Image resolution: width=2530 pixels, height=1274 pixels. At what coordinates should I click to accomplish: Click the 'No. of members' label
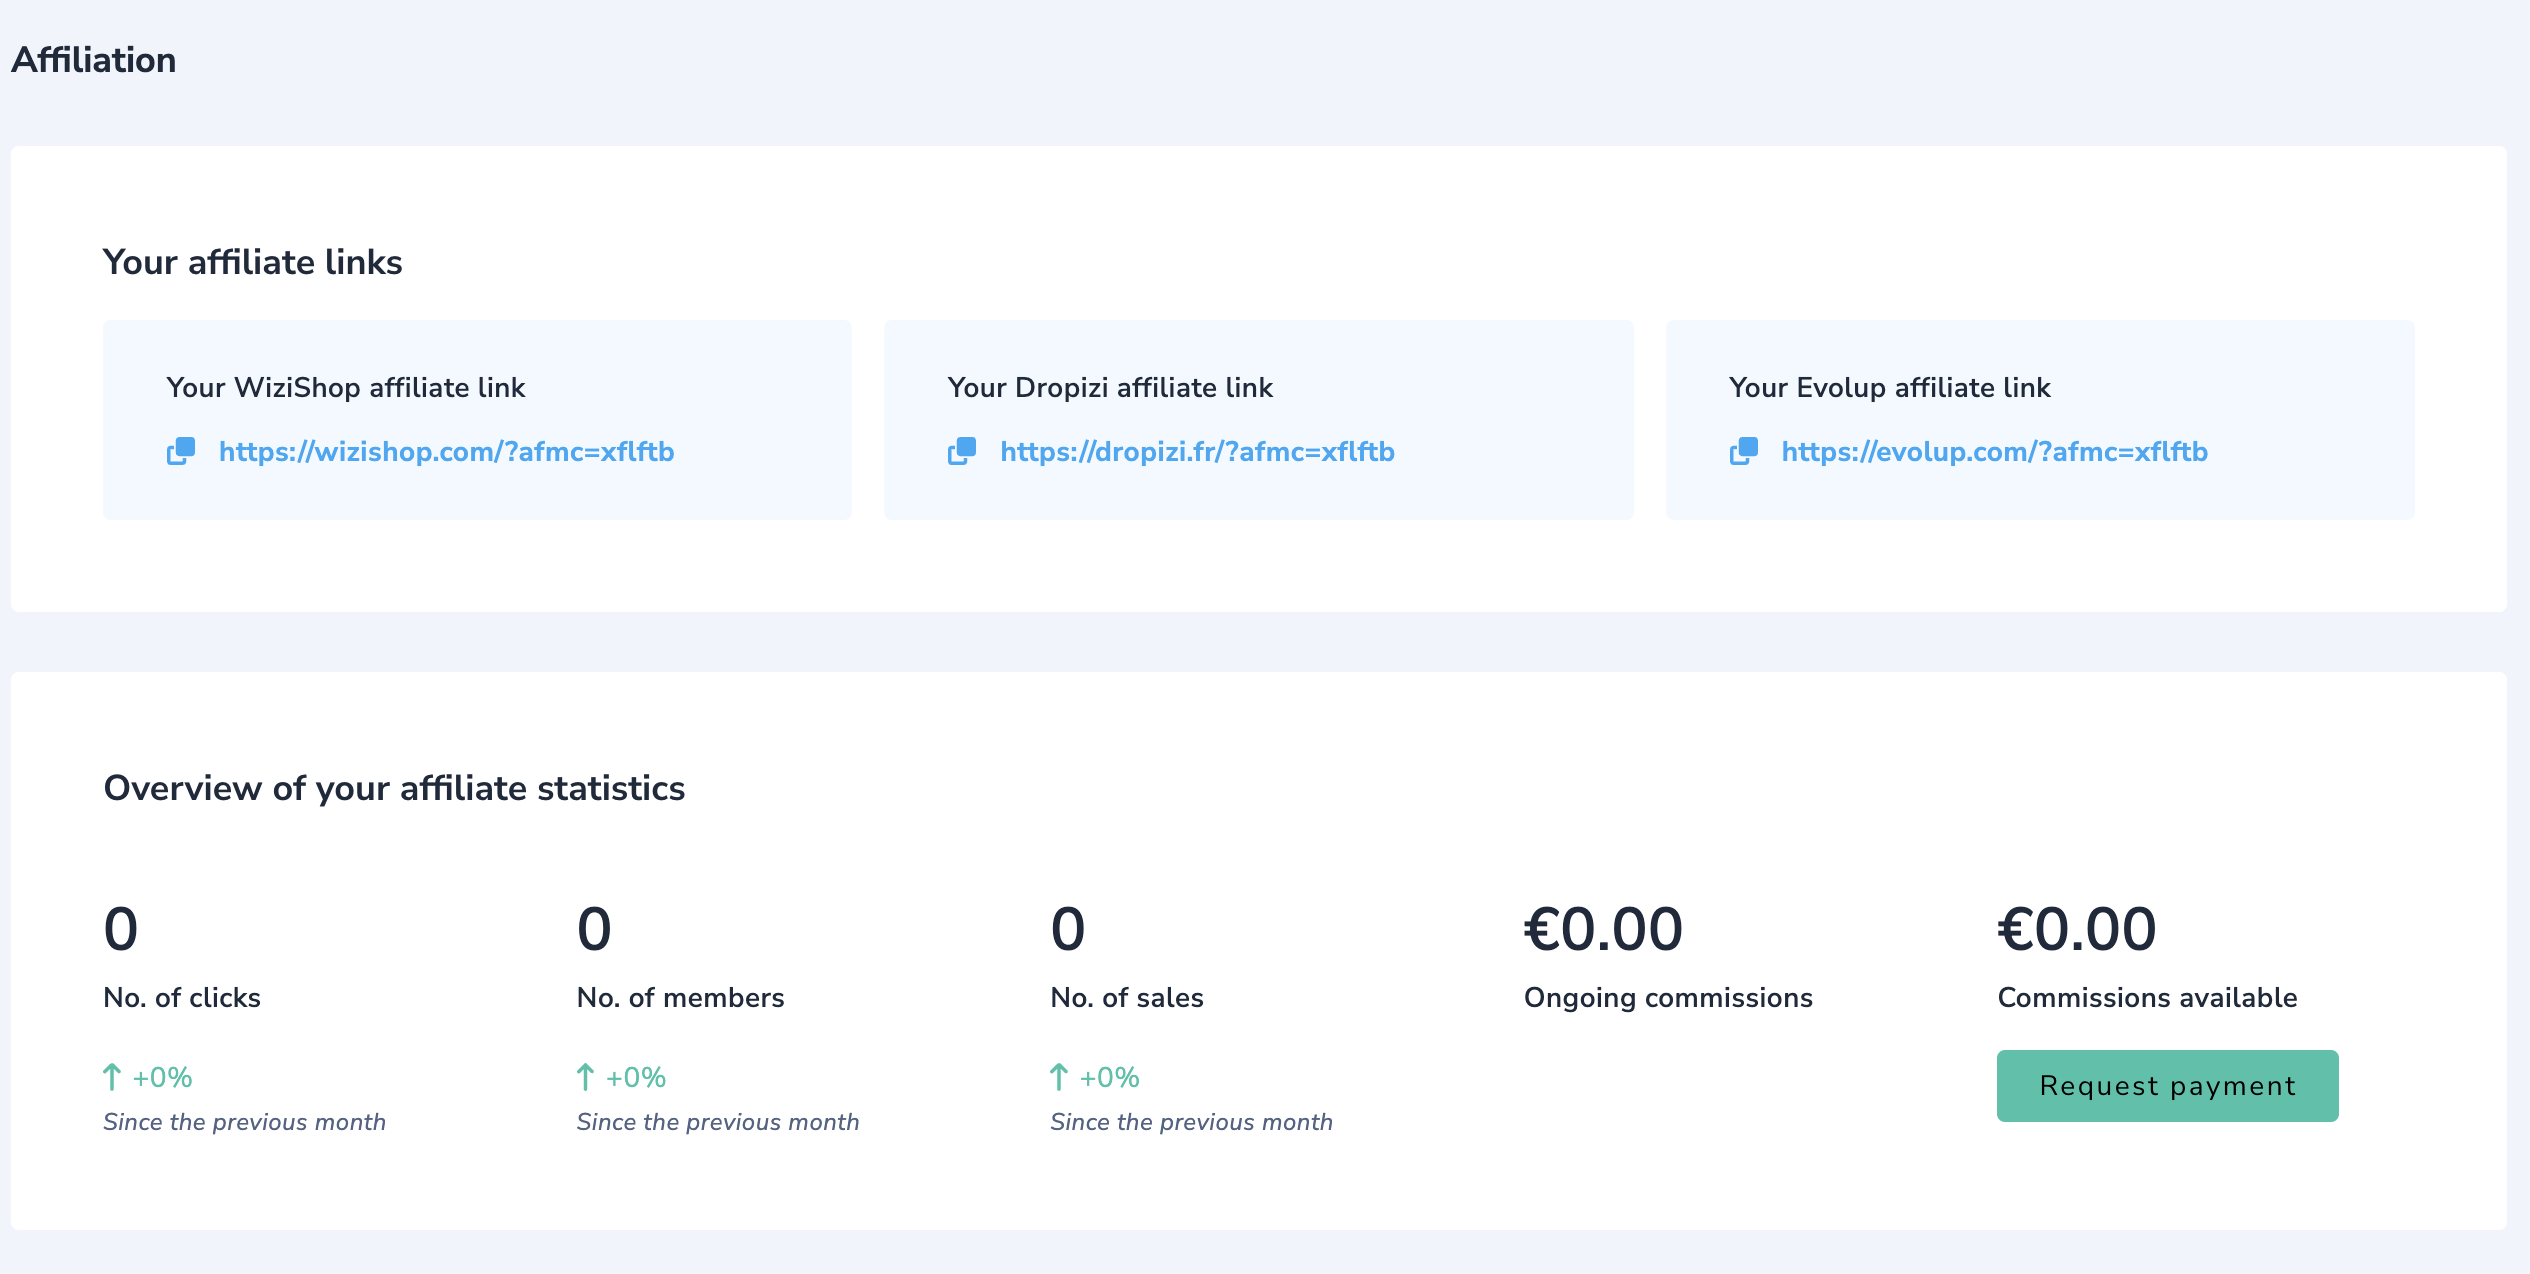click(680, 998)
